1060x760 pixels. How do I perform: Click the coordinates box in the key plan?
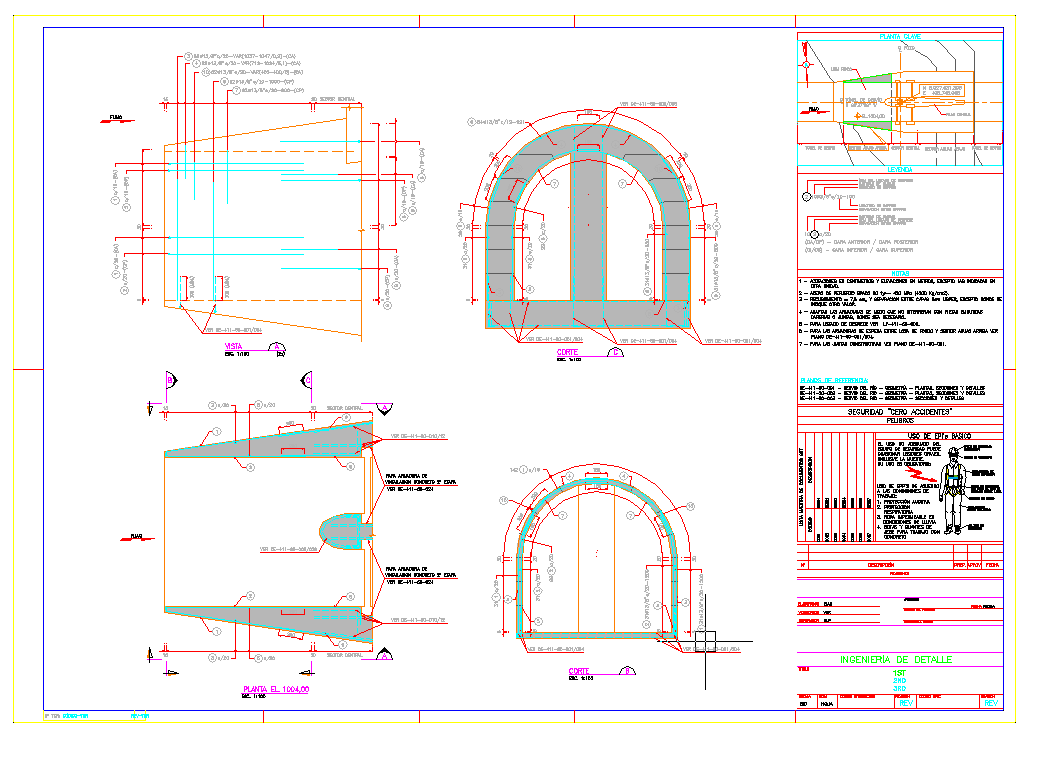click(941, 91)
